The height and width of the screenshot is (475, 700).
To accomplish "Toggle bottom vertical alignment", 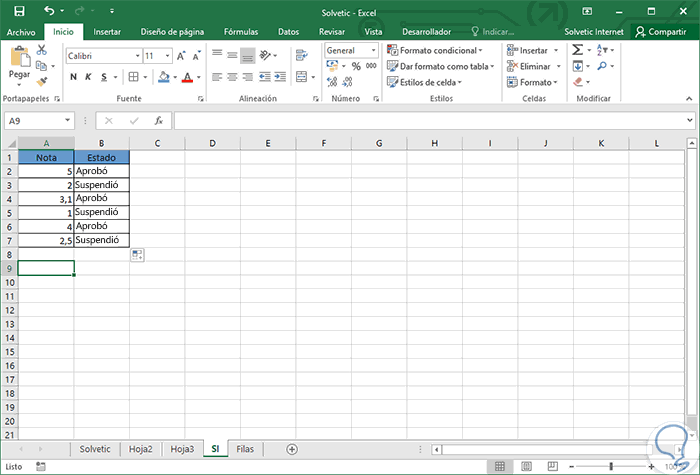I will click(x=247, y=55).
